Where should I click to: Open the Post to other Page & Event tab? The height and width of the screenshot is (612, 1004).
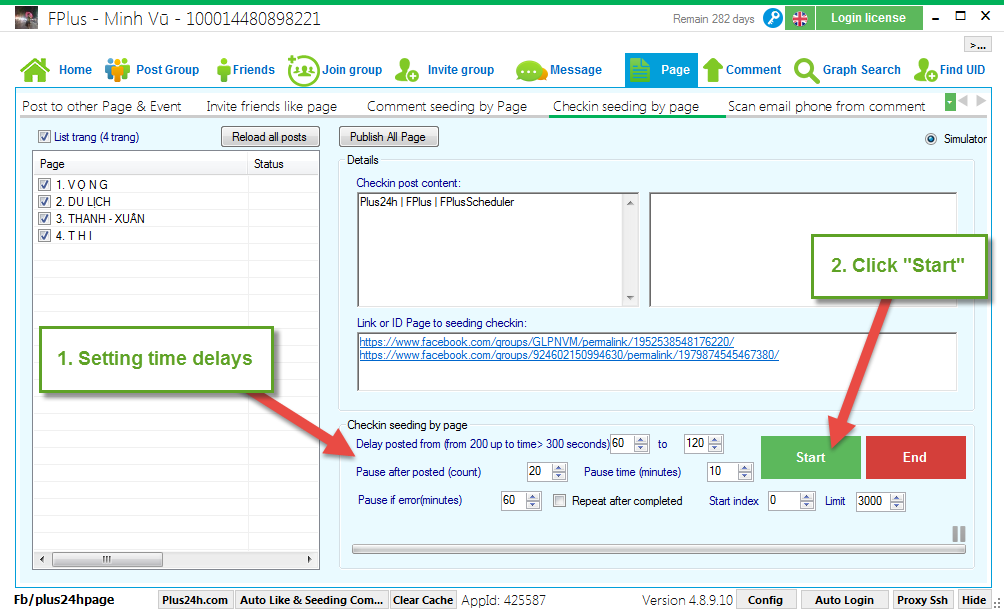coord(102,106)
